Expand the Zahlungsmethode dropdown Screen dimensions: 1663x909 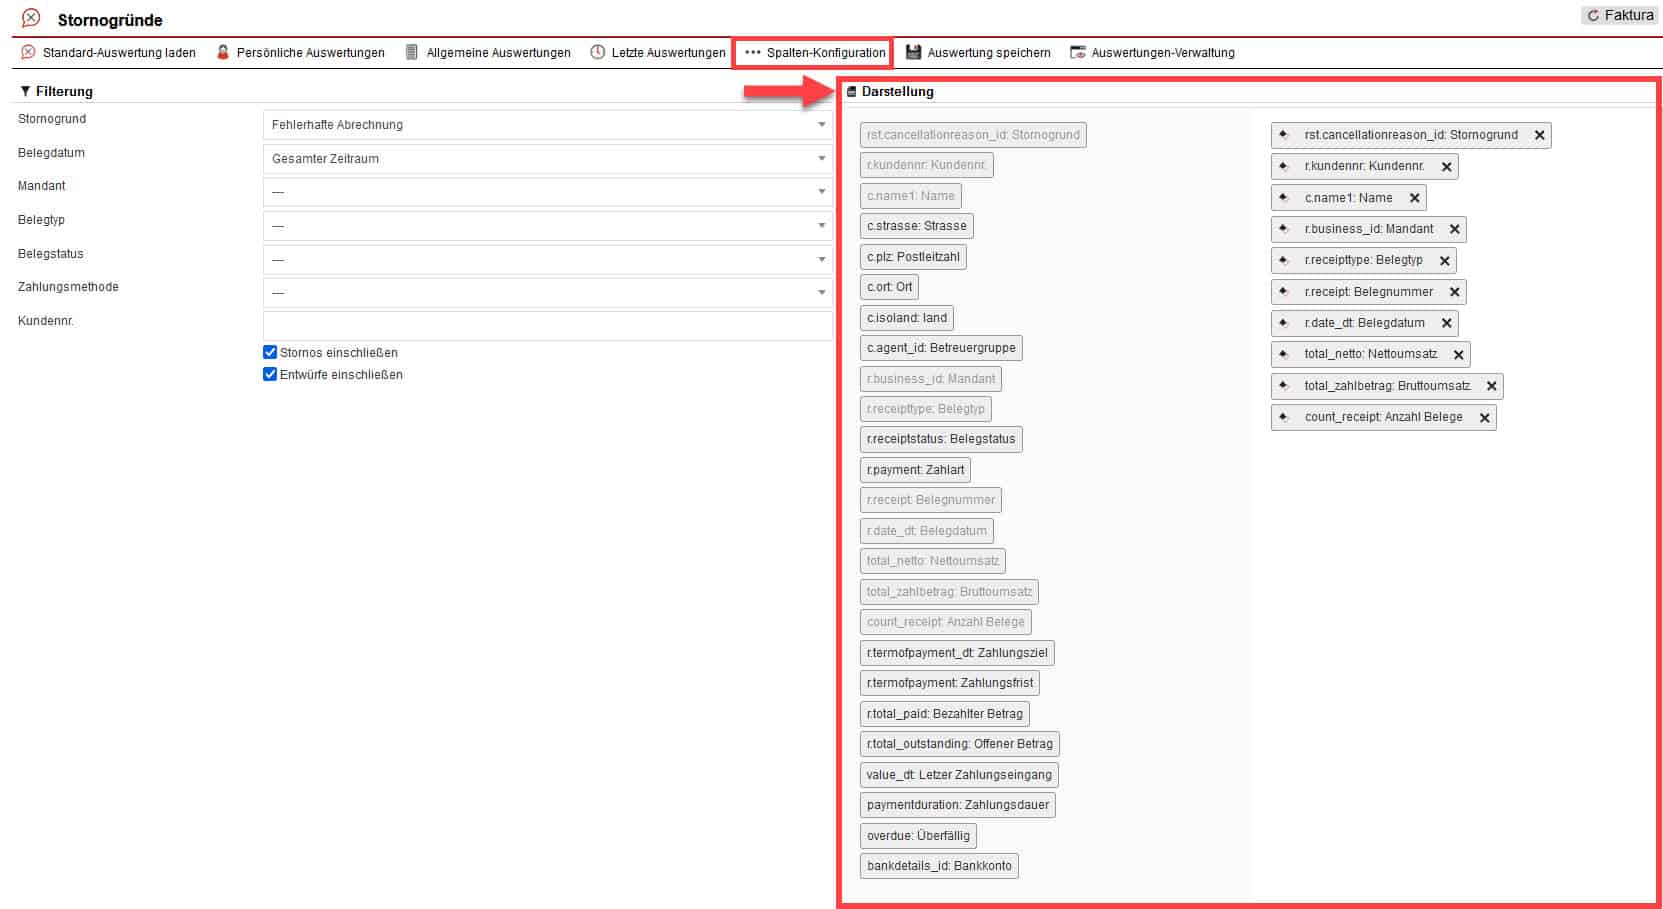pos(547,293)
